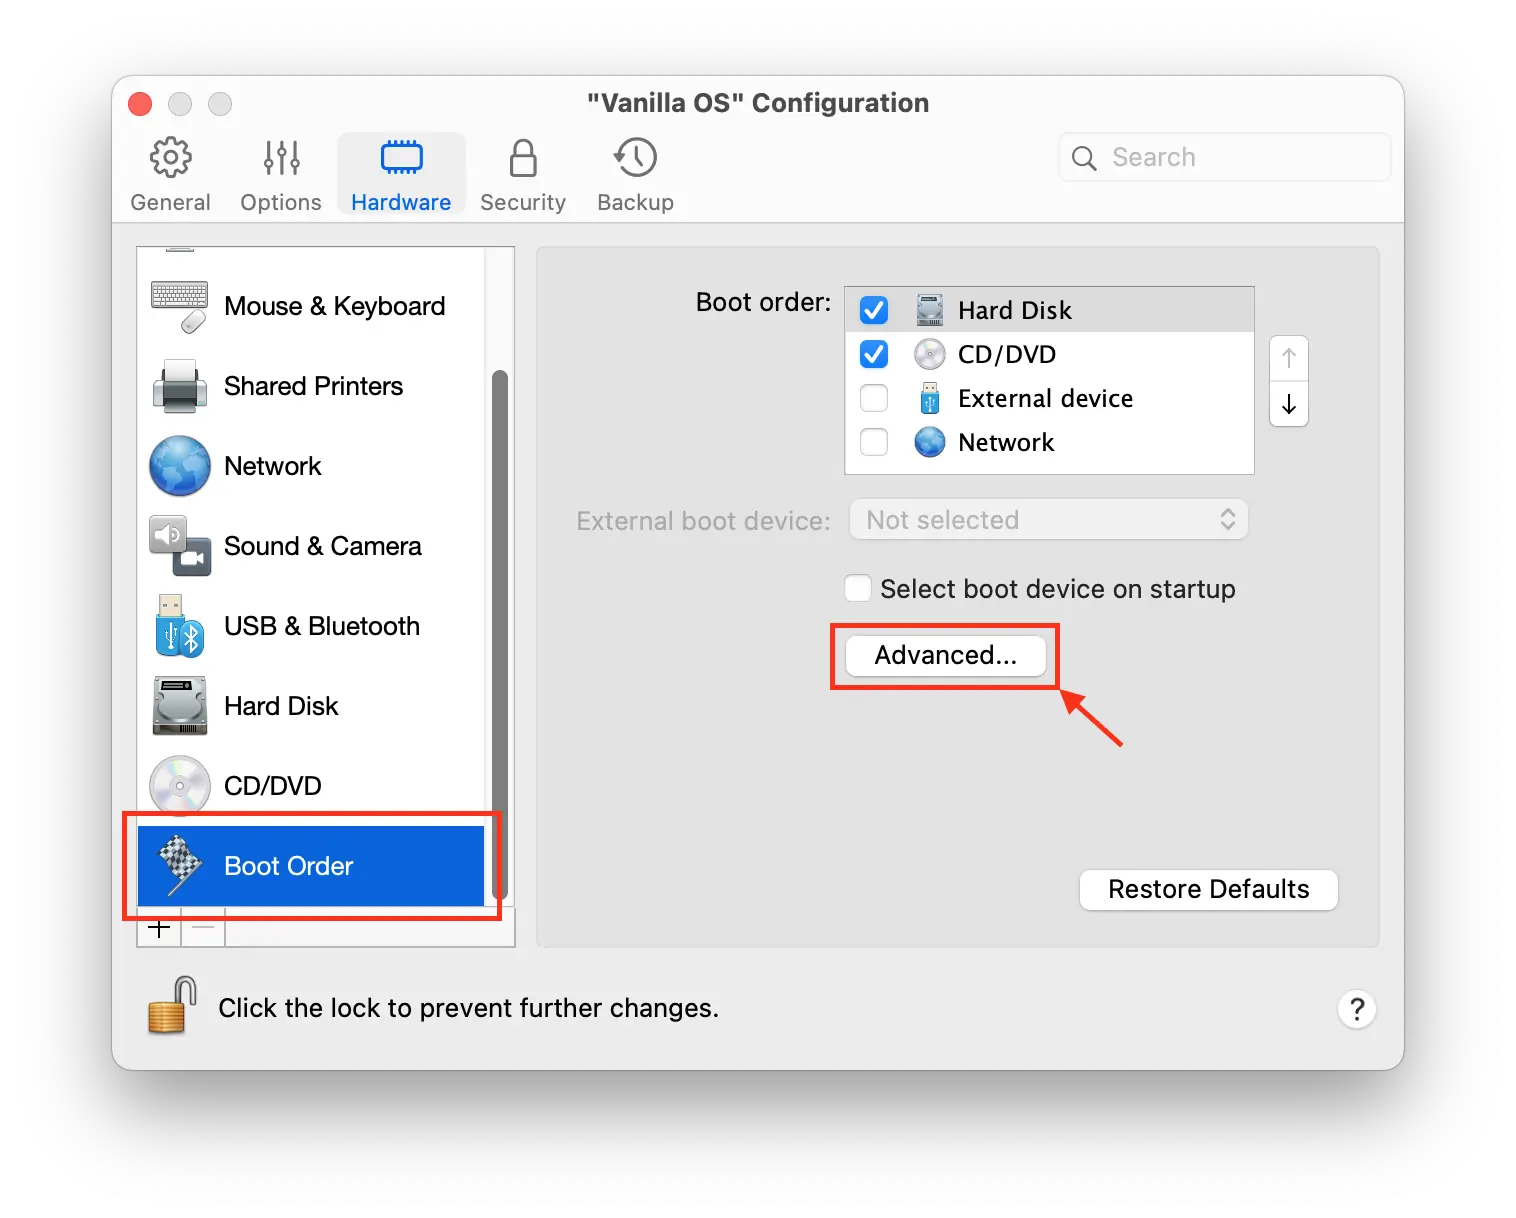Select Shared Printers in sidebar
Image resolution: width=1516 pixels, height=1218 pixels.
pos(311,386)
